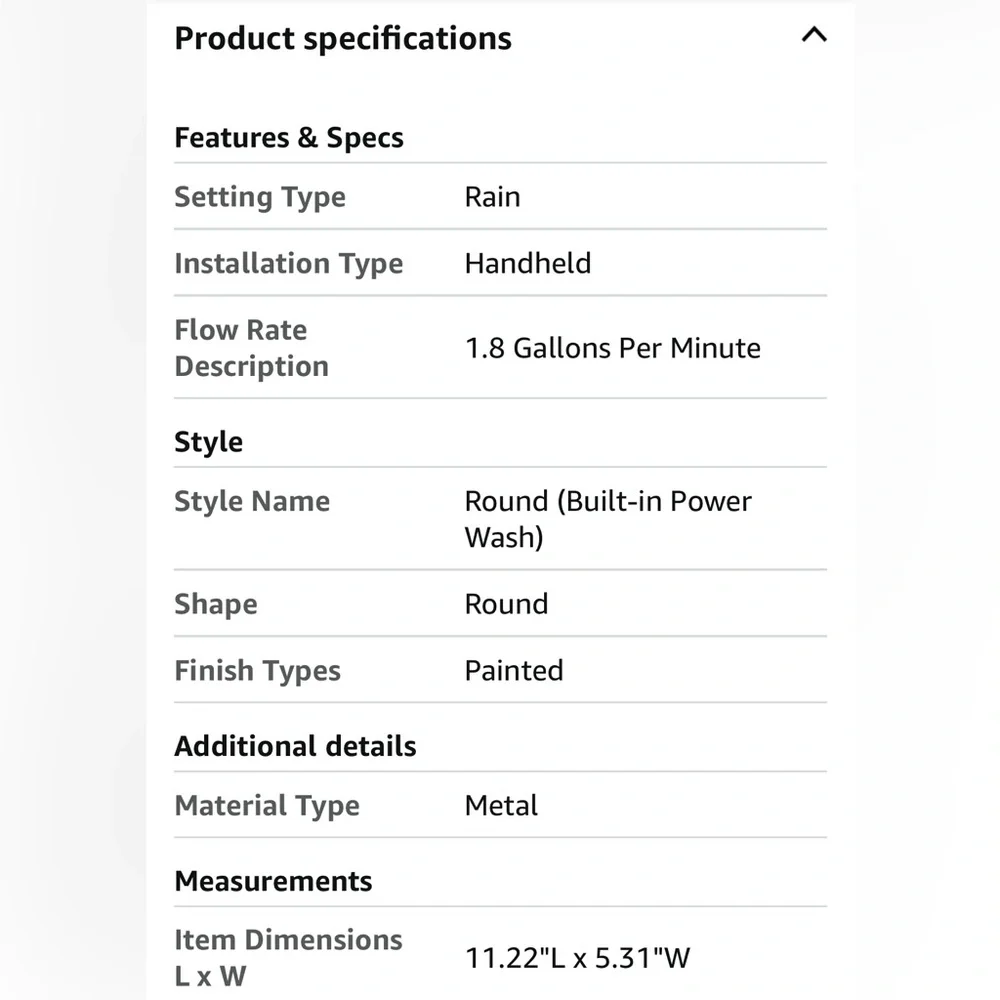Click the Product specifications heading
1000x1000 pixels.
(x=343, y=38)
